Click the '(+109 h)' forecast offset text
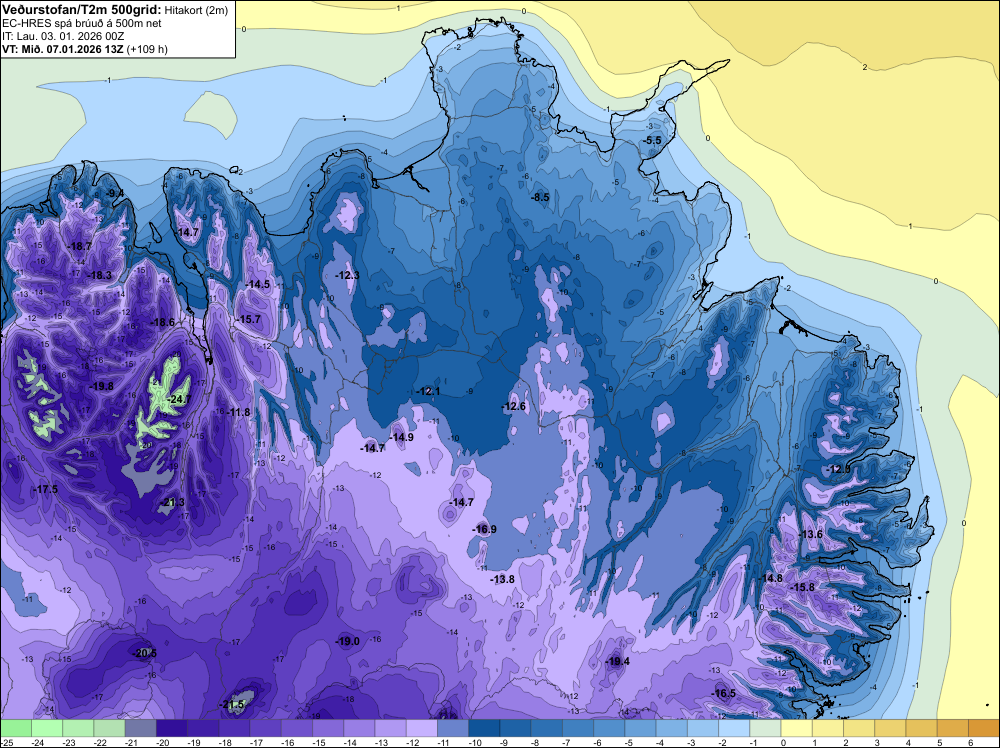The width and height of the screenshot is (1000, 748). 147,50
